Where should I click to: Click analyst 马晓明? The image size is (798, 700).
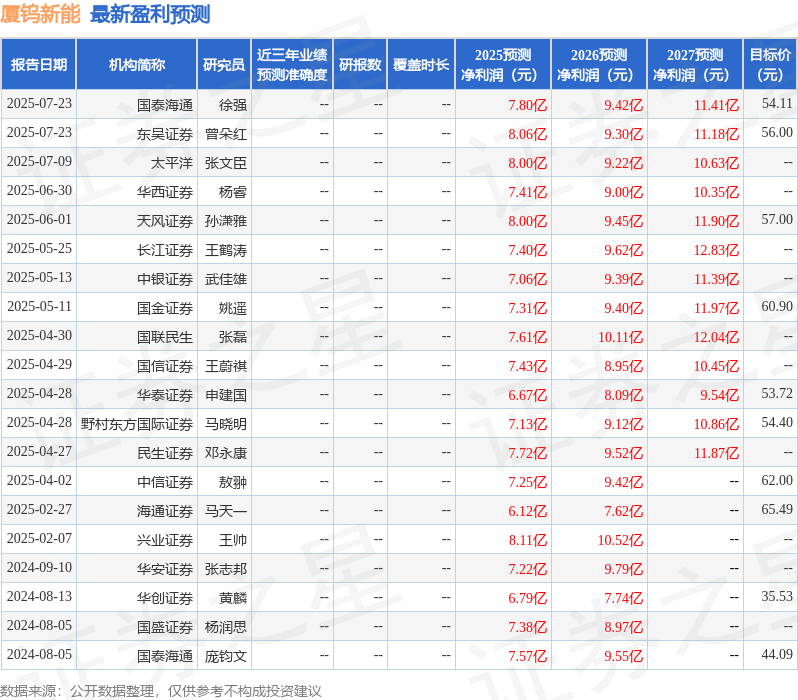[x=226, y=424]
